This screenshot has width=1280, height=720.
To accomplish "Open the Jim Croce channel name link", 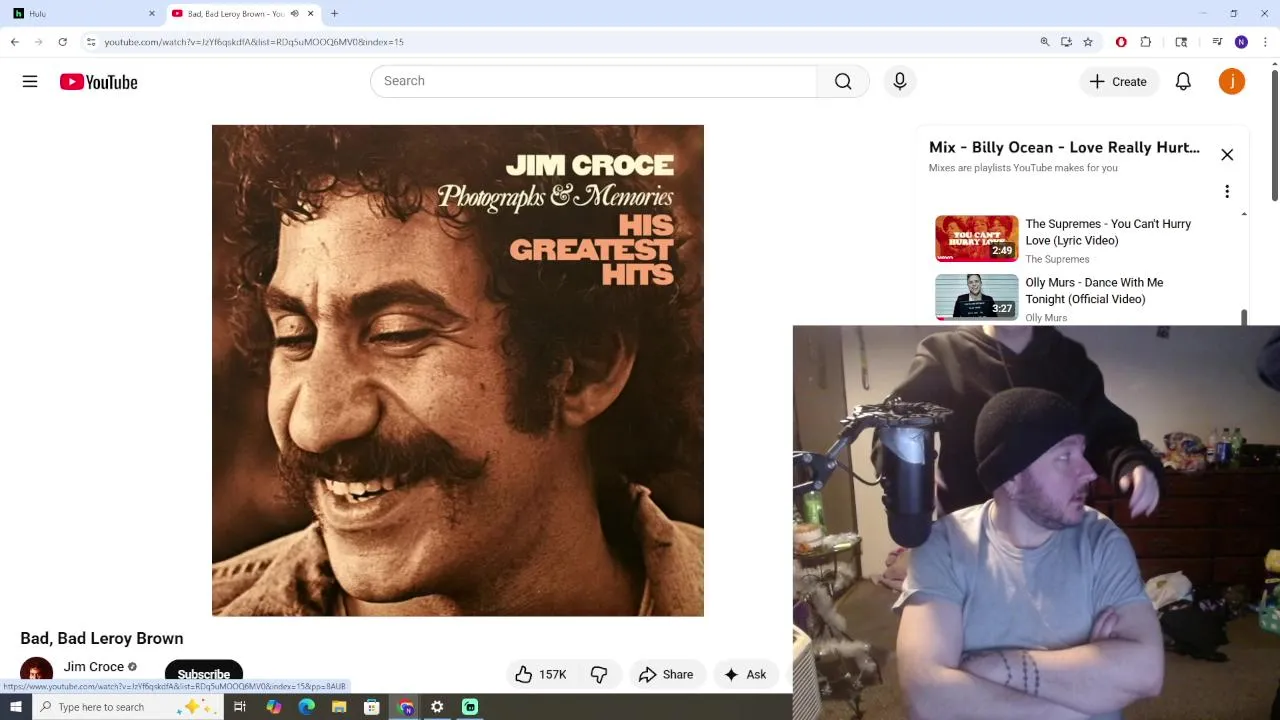I will (x=94, y=667).
